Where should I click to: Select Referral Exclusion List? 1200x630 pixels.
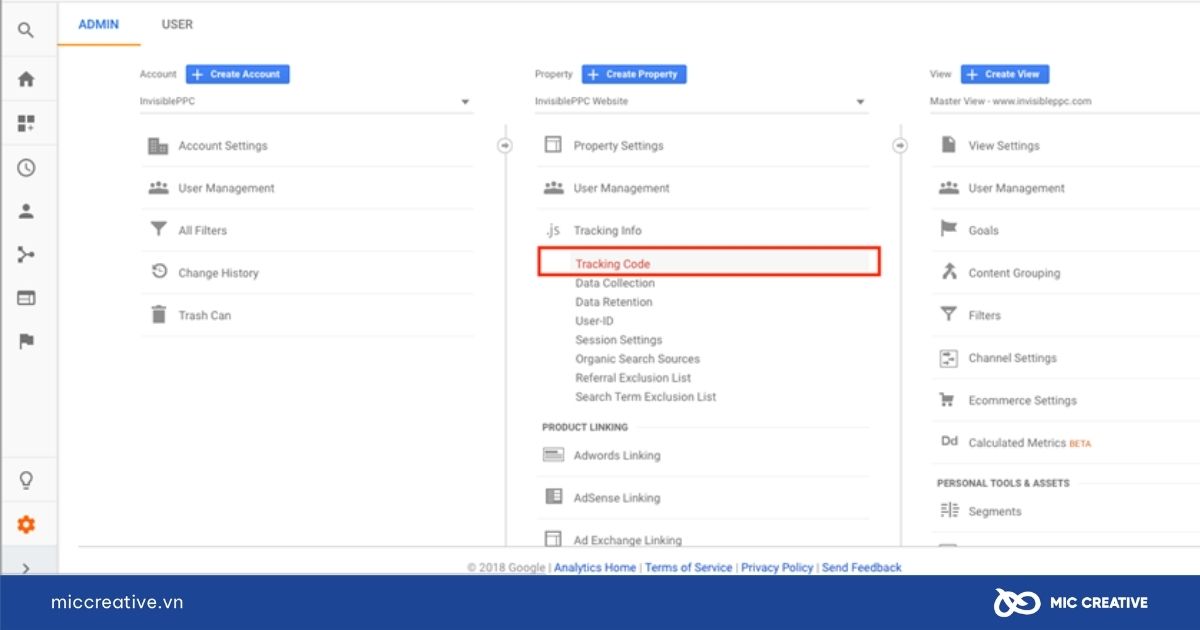[633, 378]
